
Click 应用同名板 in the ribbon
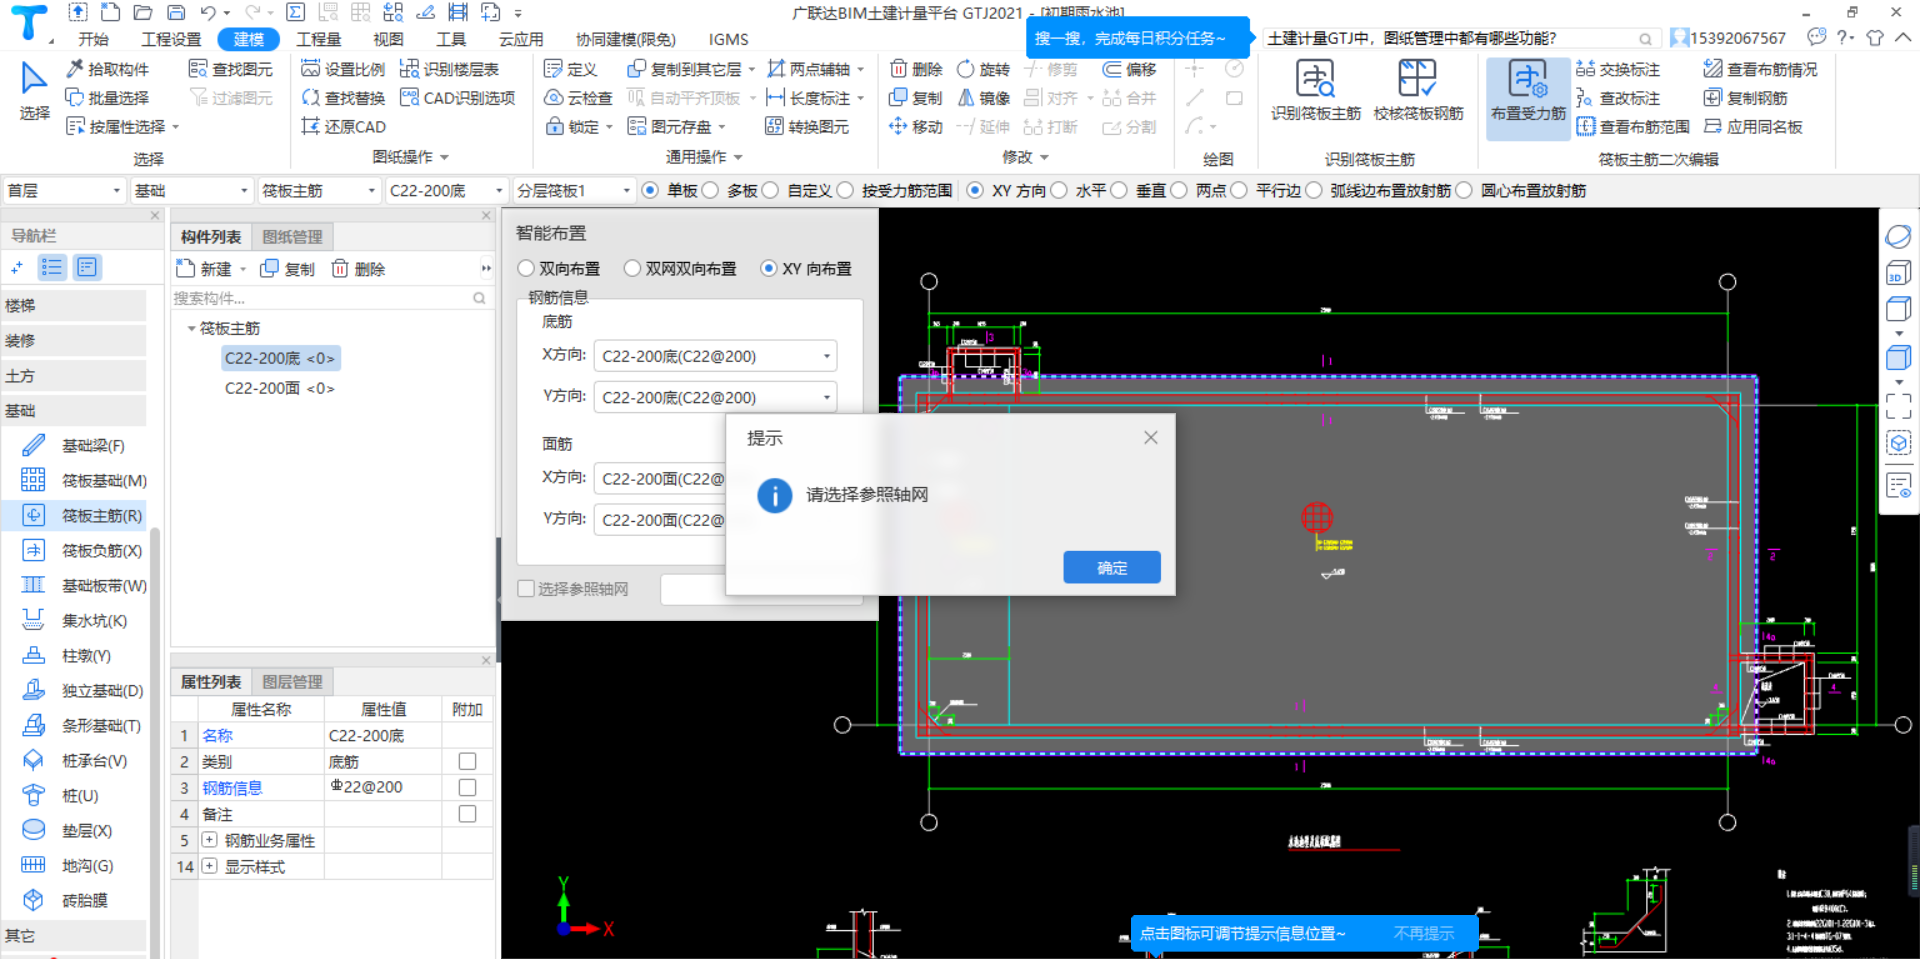point(1753,127)
